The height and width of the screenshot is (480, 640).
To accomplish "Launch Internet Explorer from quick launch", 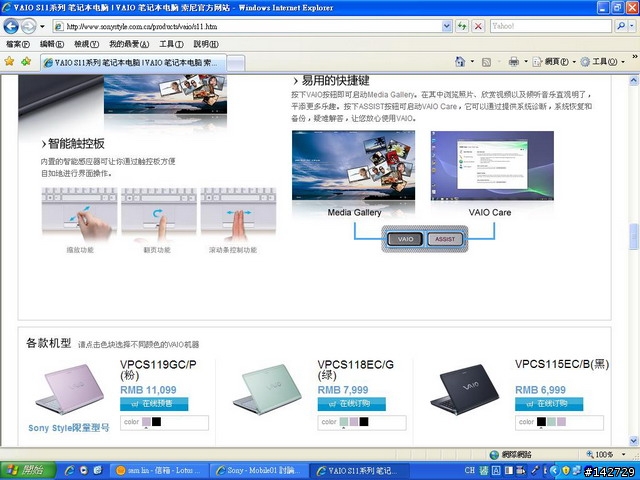I will 70,470.
